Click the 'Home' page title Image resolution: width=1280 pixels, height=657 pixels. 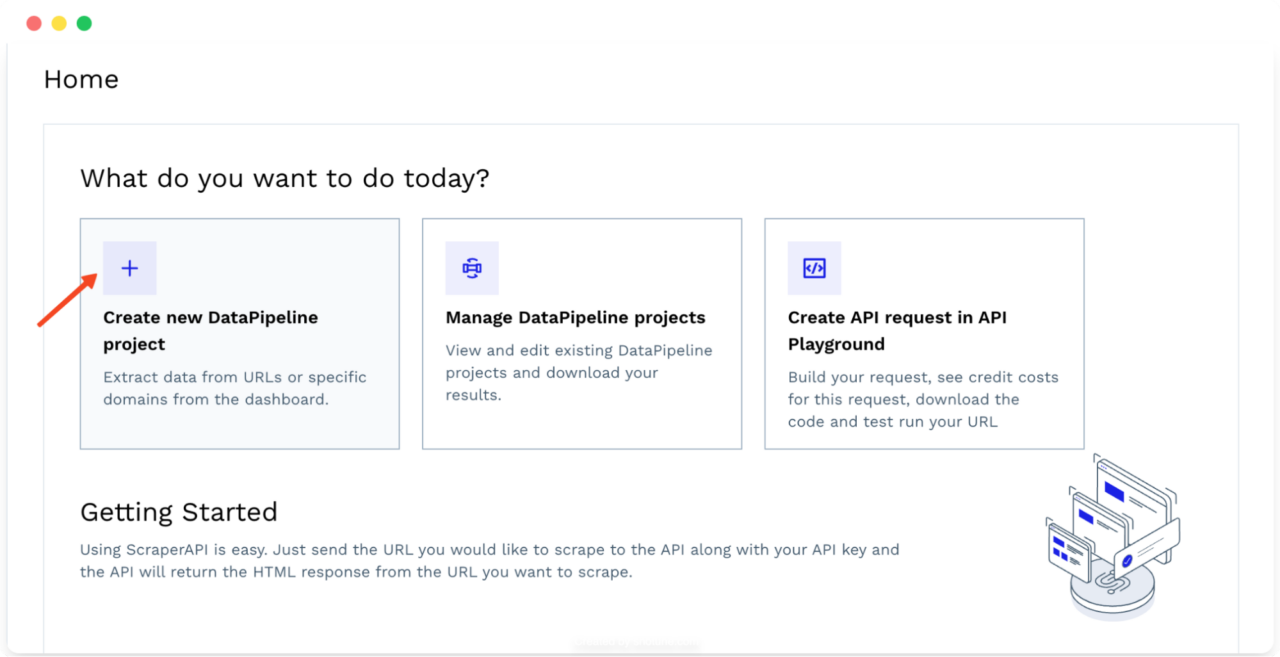pos(81,80)
